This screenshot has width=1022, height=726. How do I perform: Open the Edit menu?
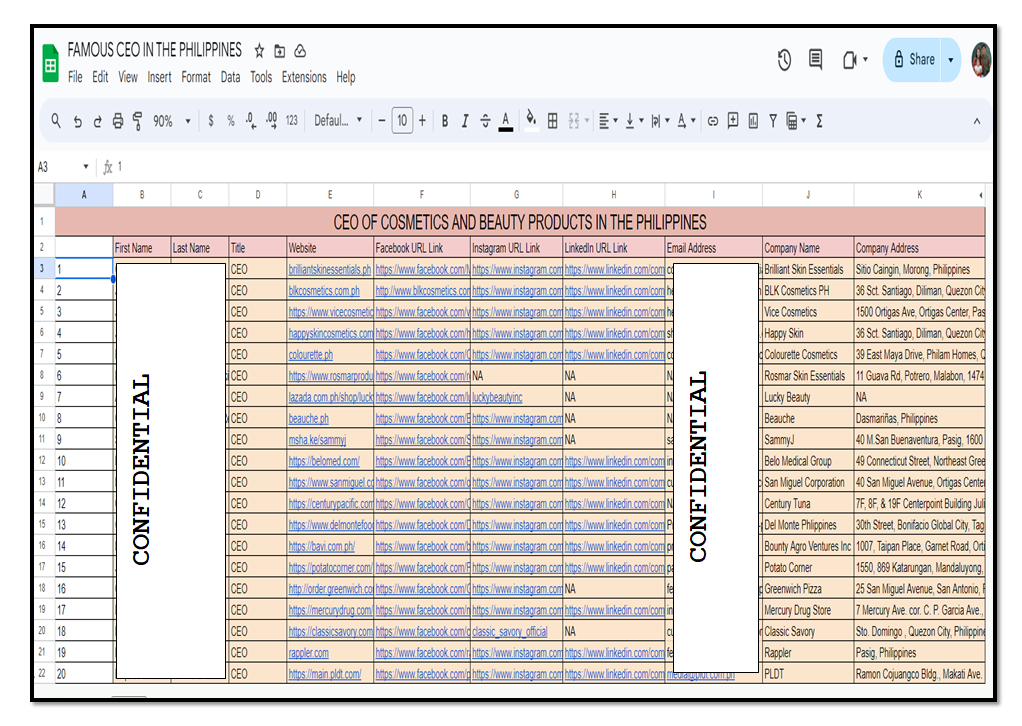100,77
